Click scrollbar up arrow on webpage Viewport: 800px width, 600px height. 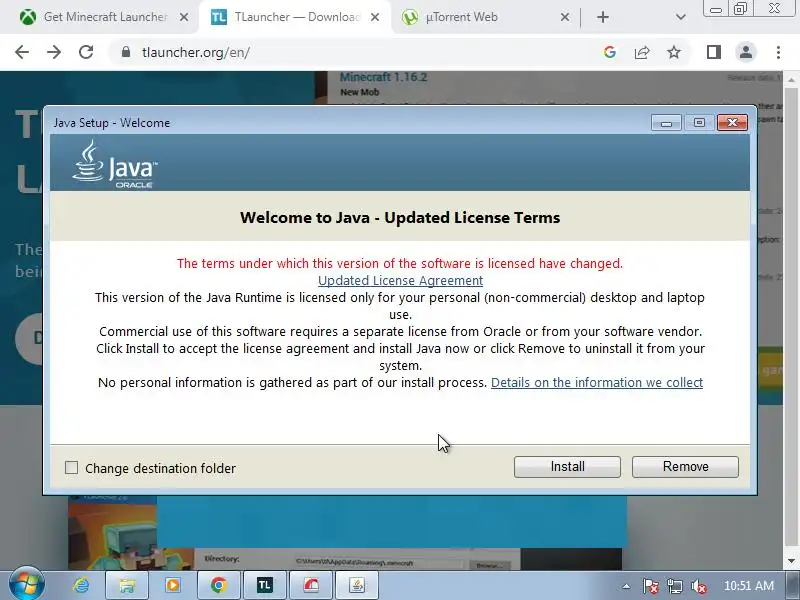click(791, 80)
